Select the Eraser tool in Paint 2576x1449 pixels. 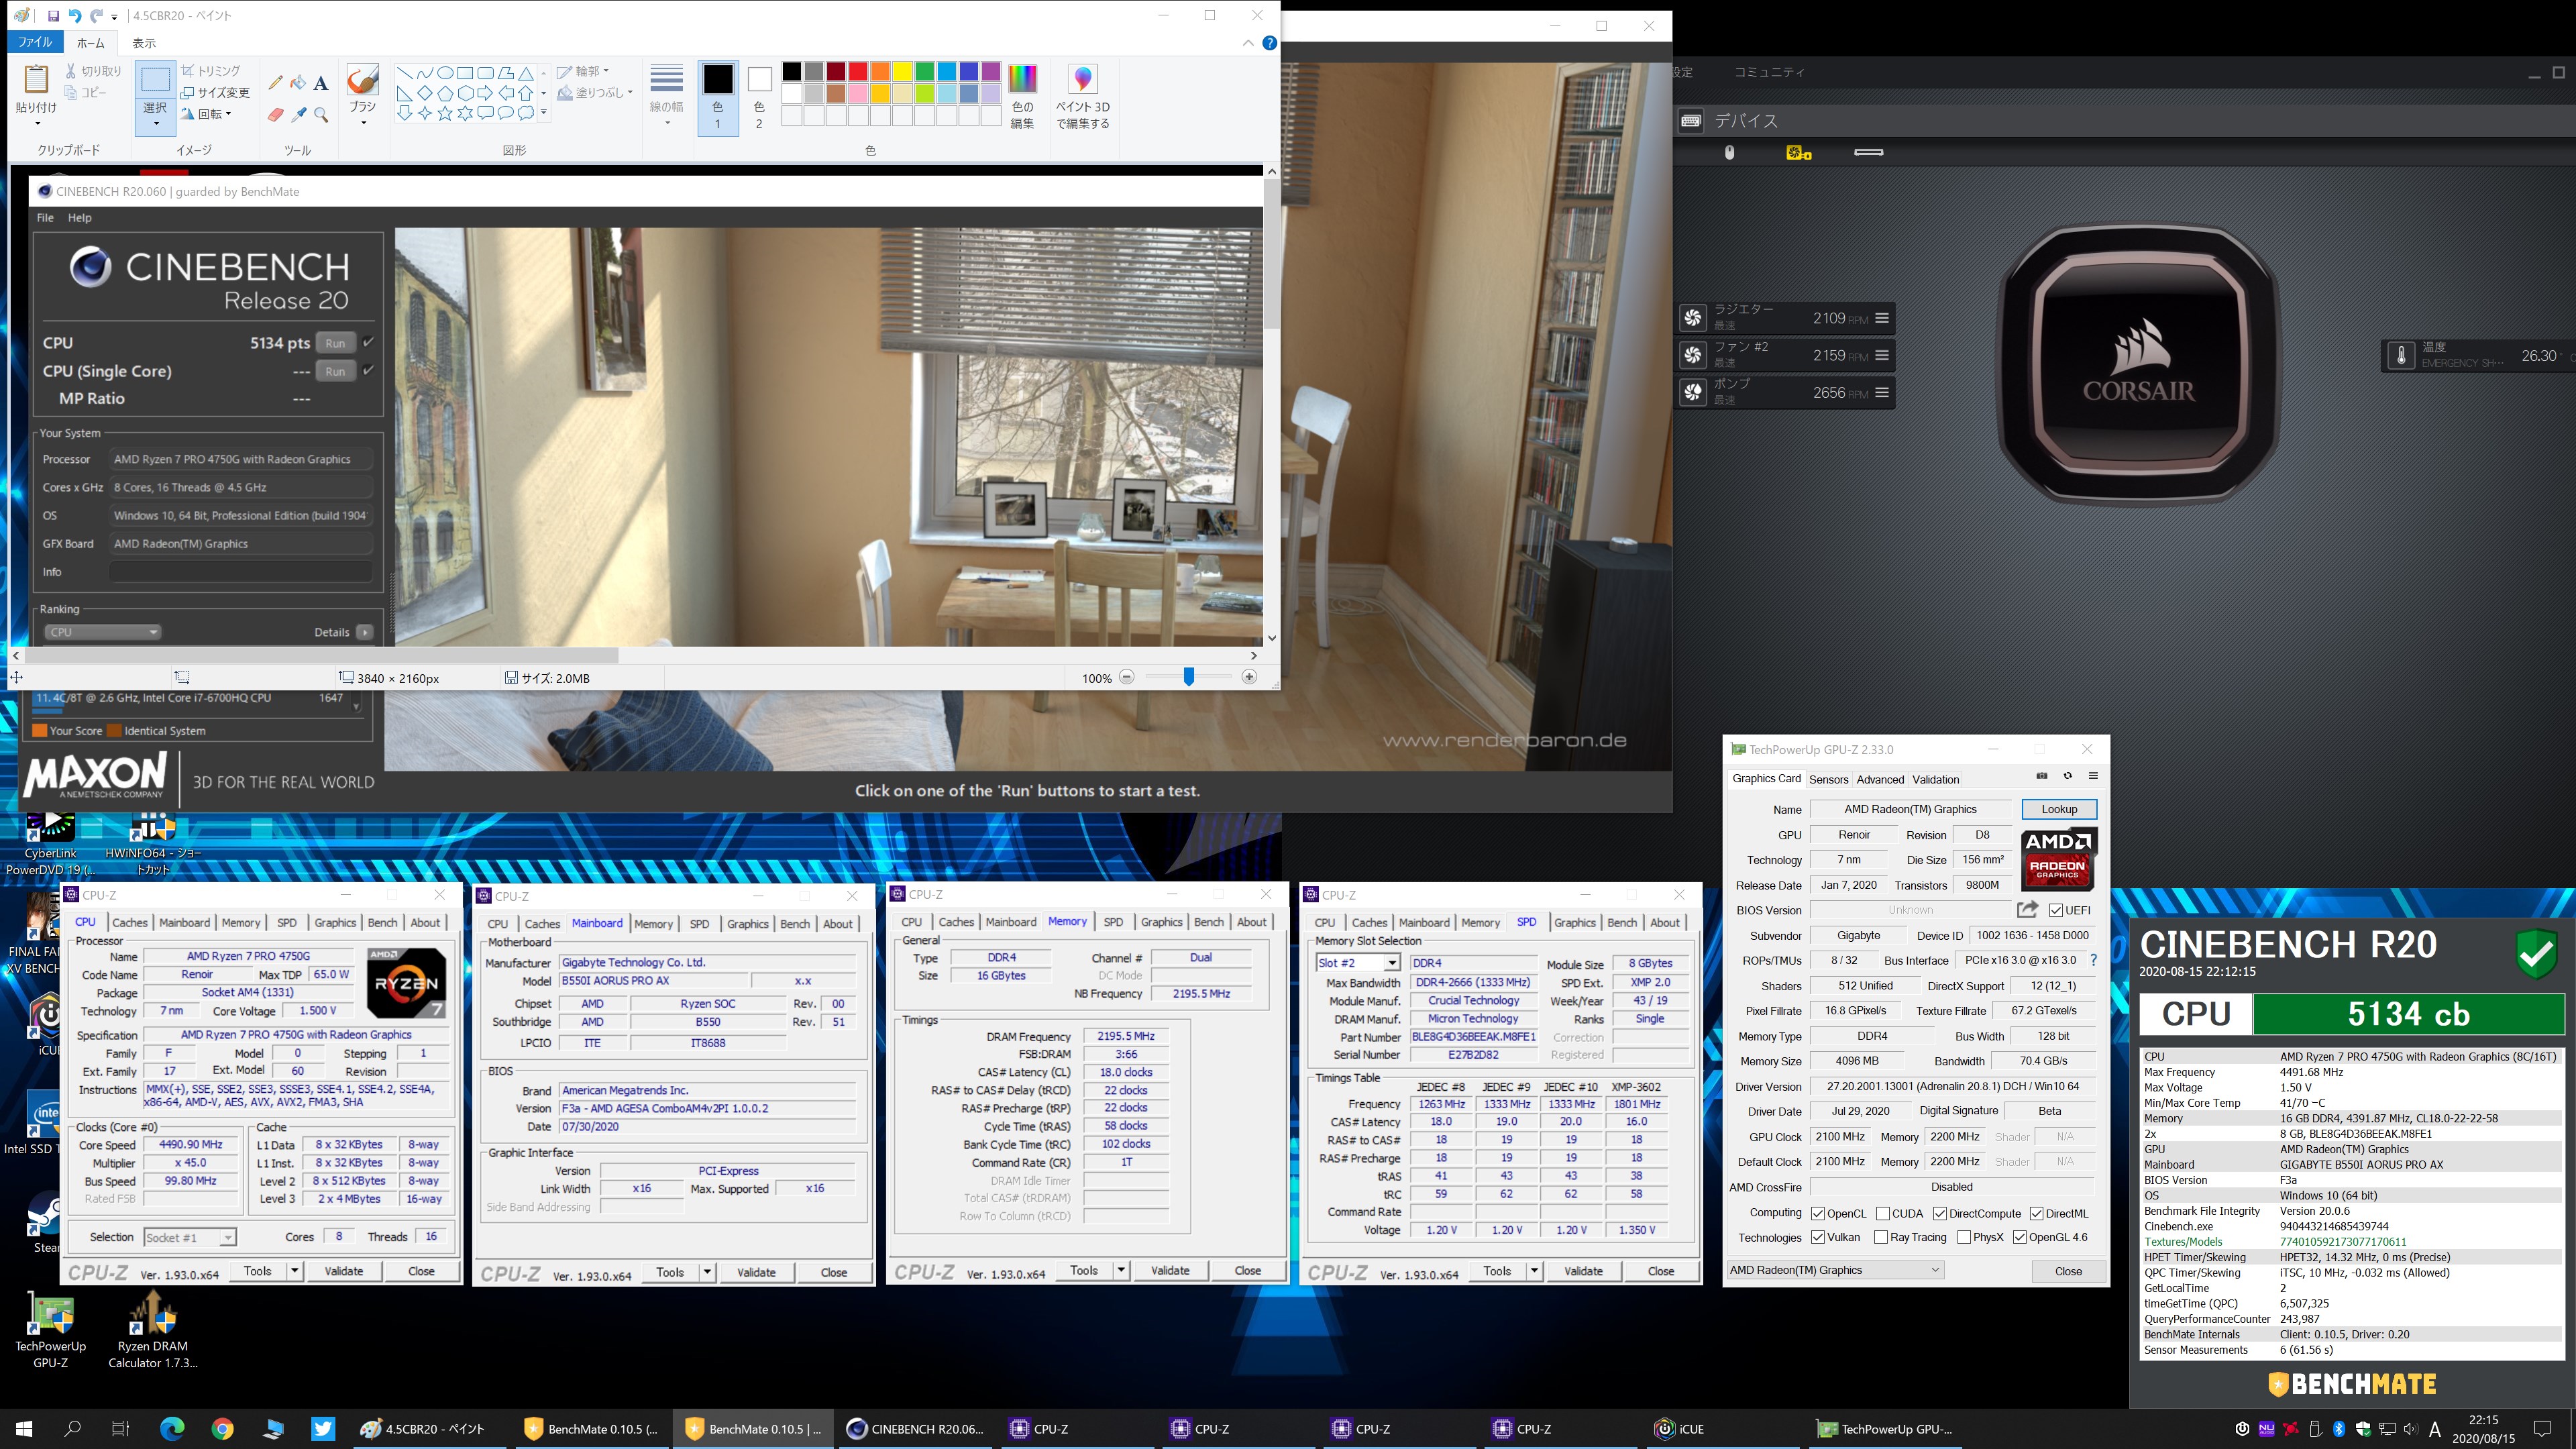tap(275, 115)
